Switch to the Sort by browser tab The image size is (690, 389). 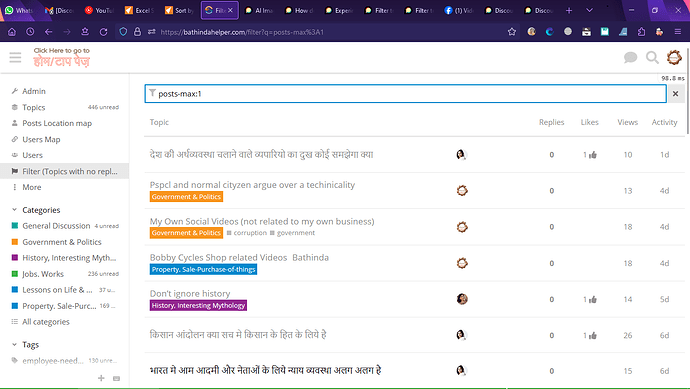point(179,10)
